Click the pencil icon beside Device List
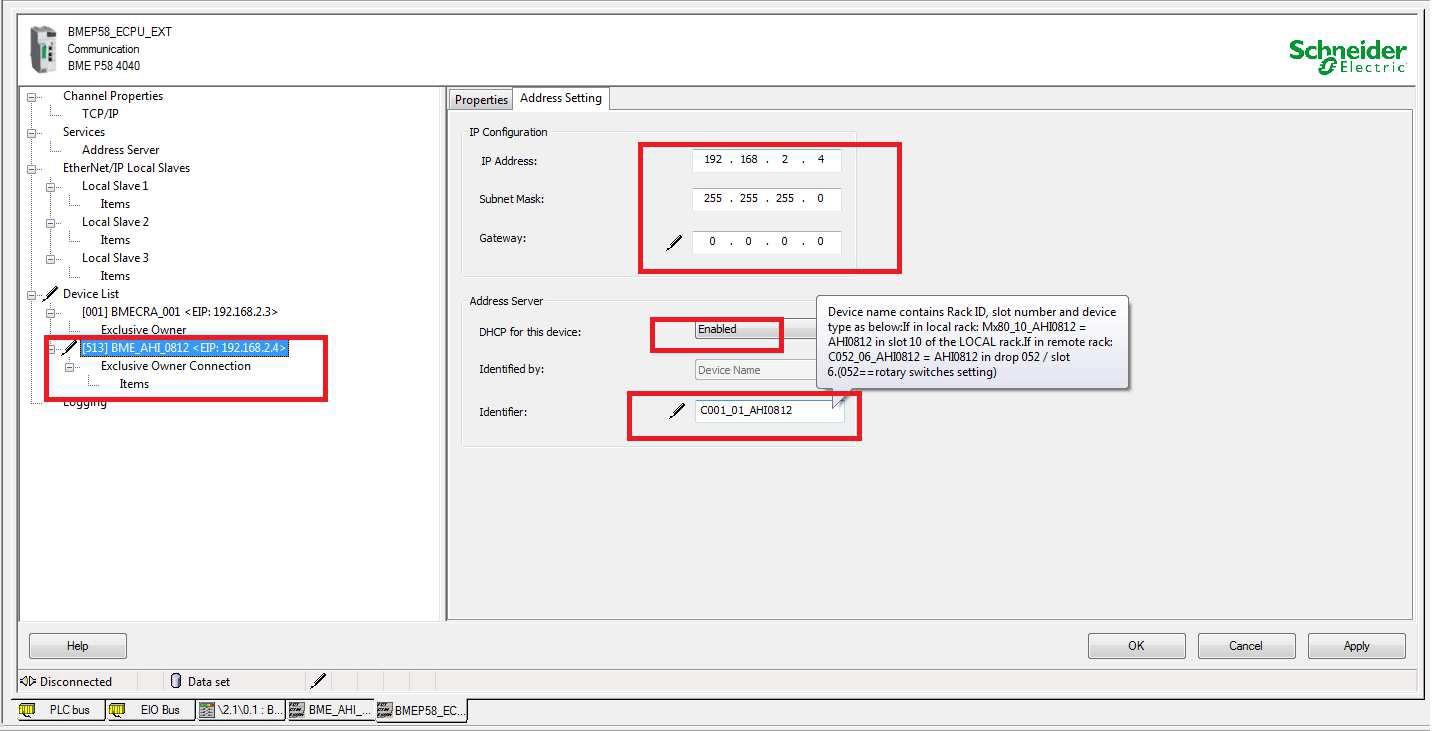The image size is (1432, 731). tap(50, 294)
